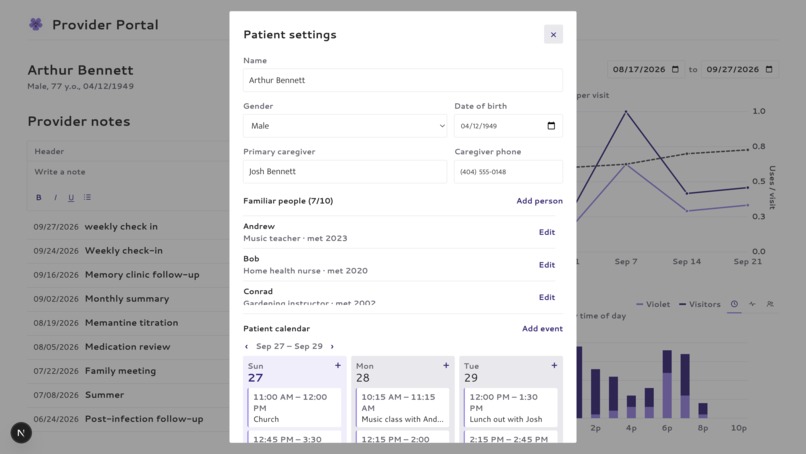Open Family meeting note

point(129,371)
